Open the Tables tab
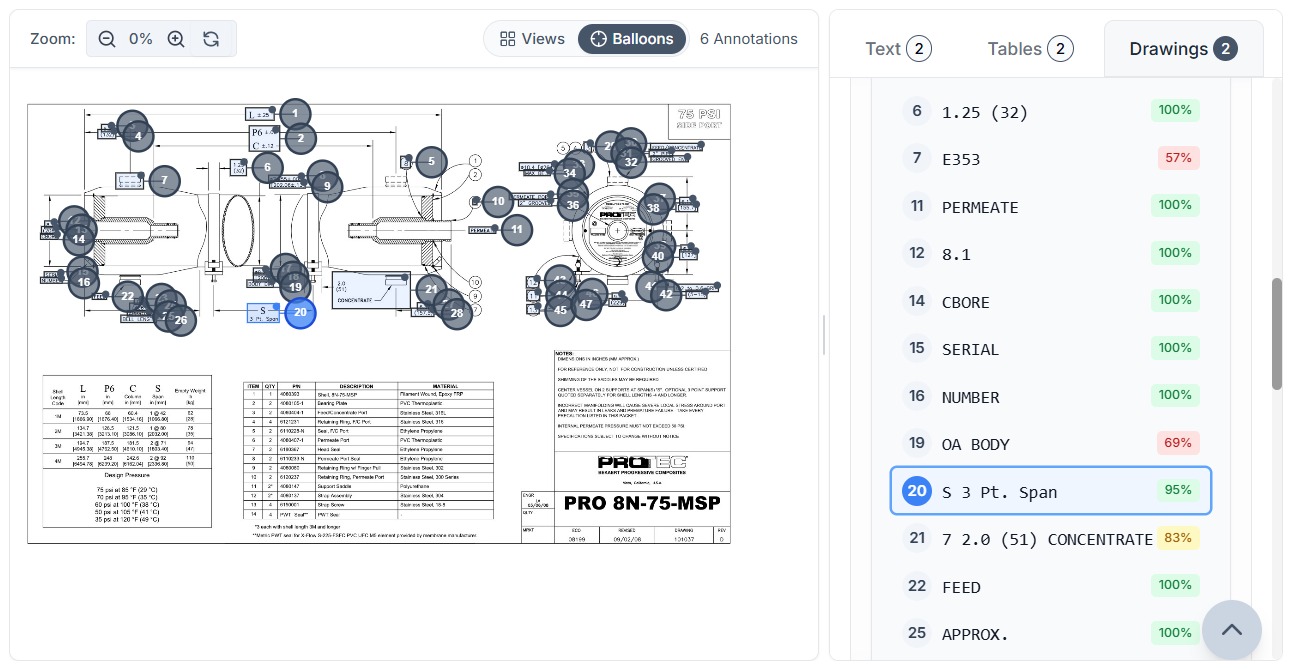1292x669 pixels. click(1030, 49)
